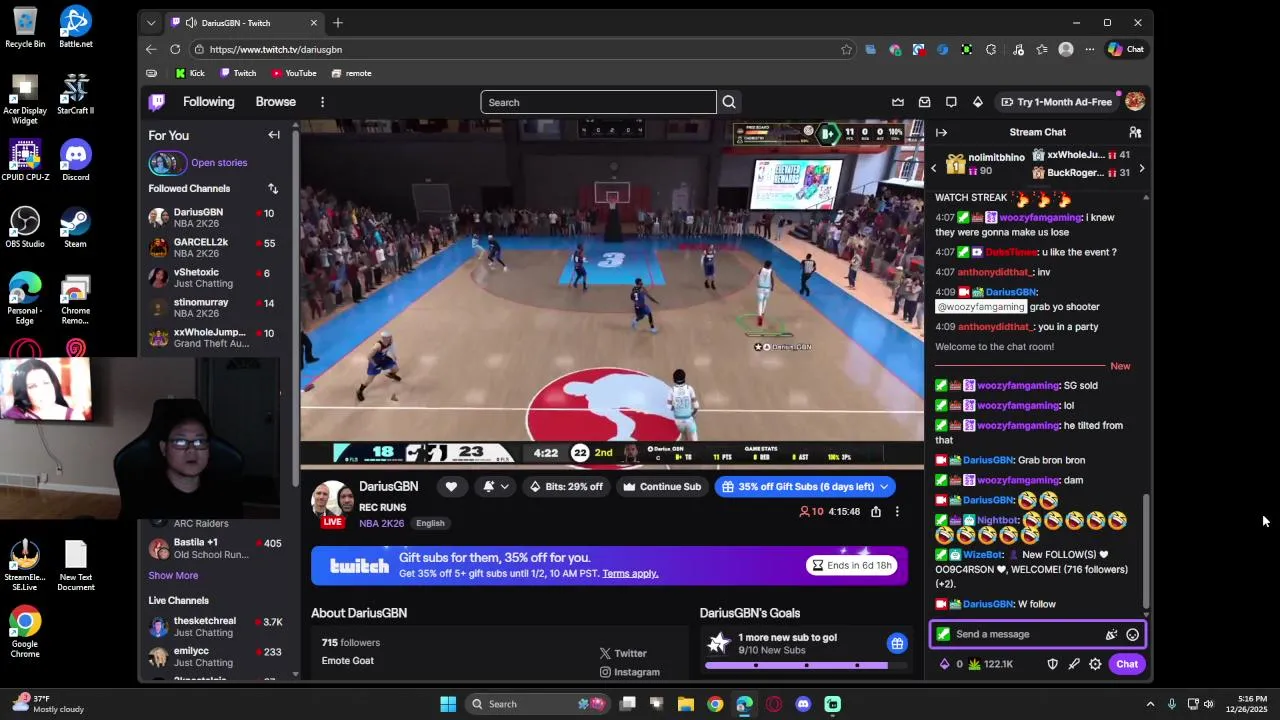The height and width of the screenshot is (720, 1280).
Task: Open the chat community users icon
Action: point(1135,132)
